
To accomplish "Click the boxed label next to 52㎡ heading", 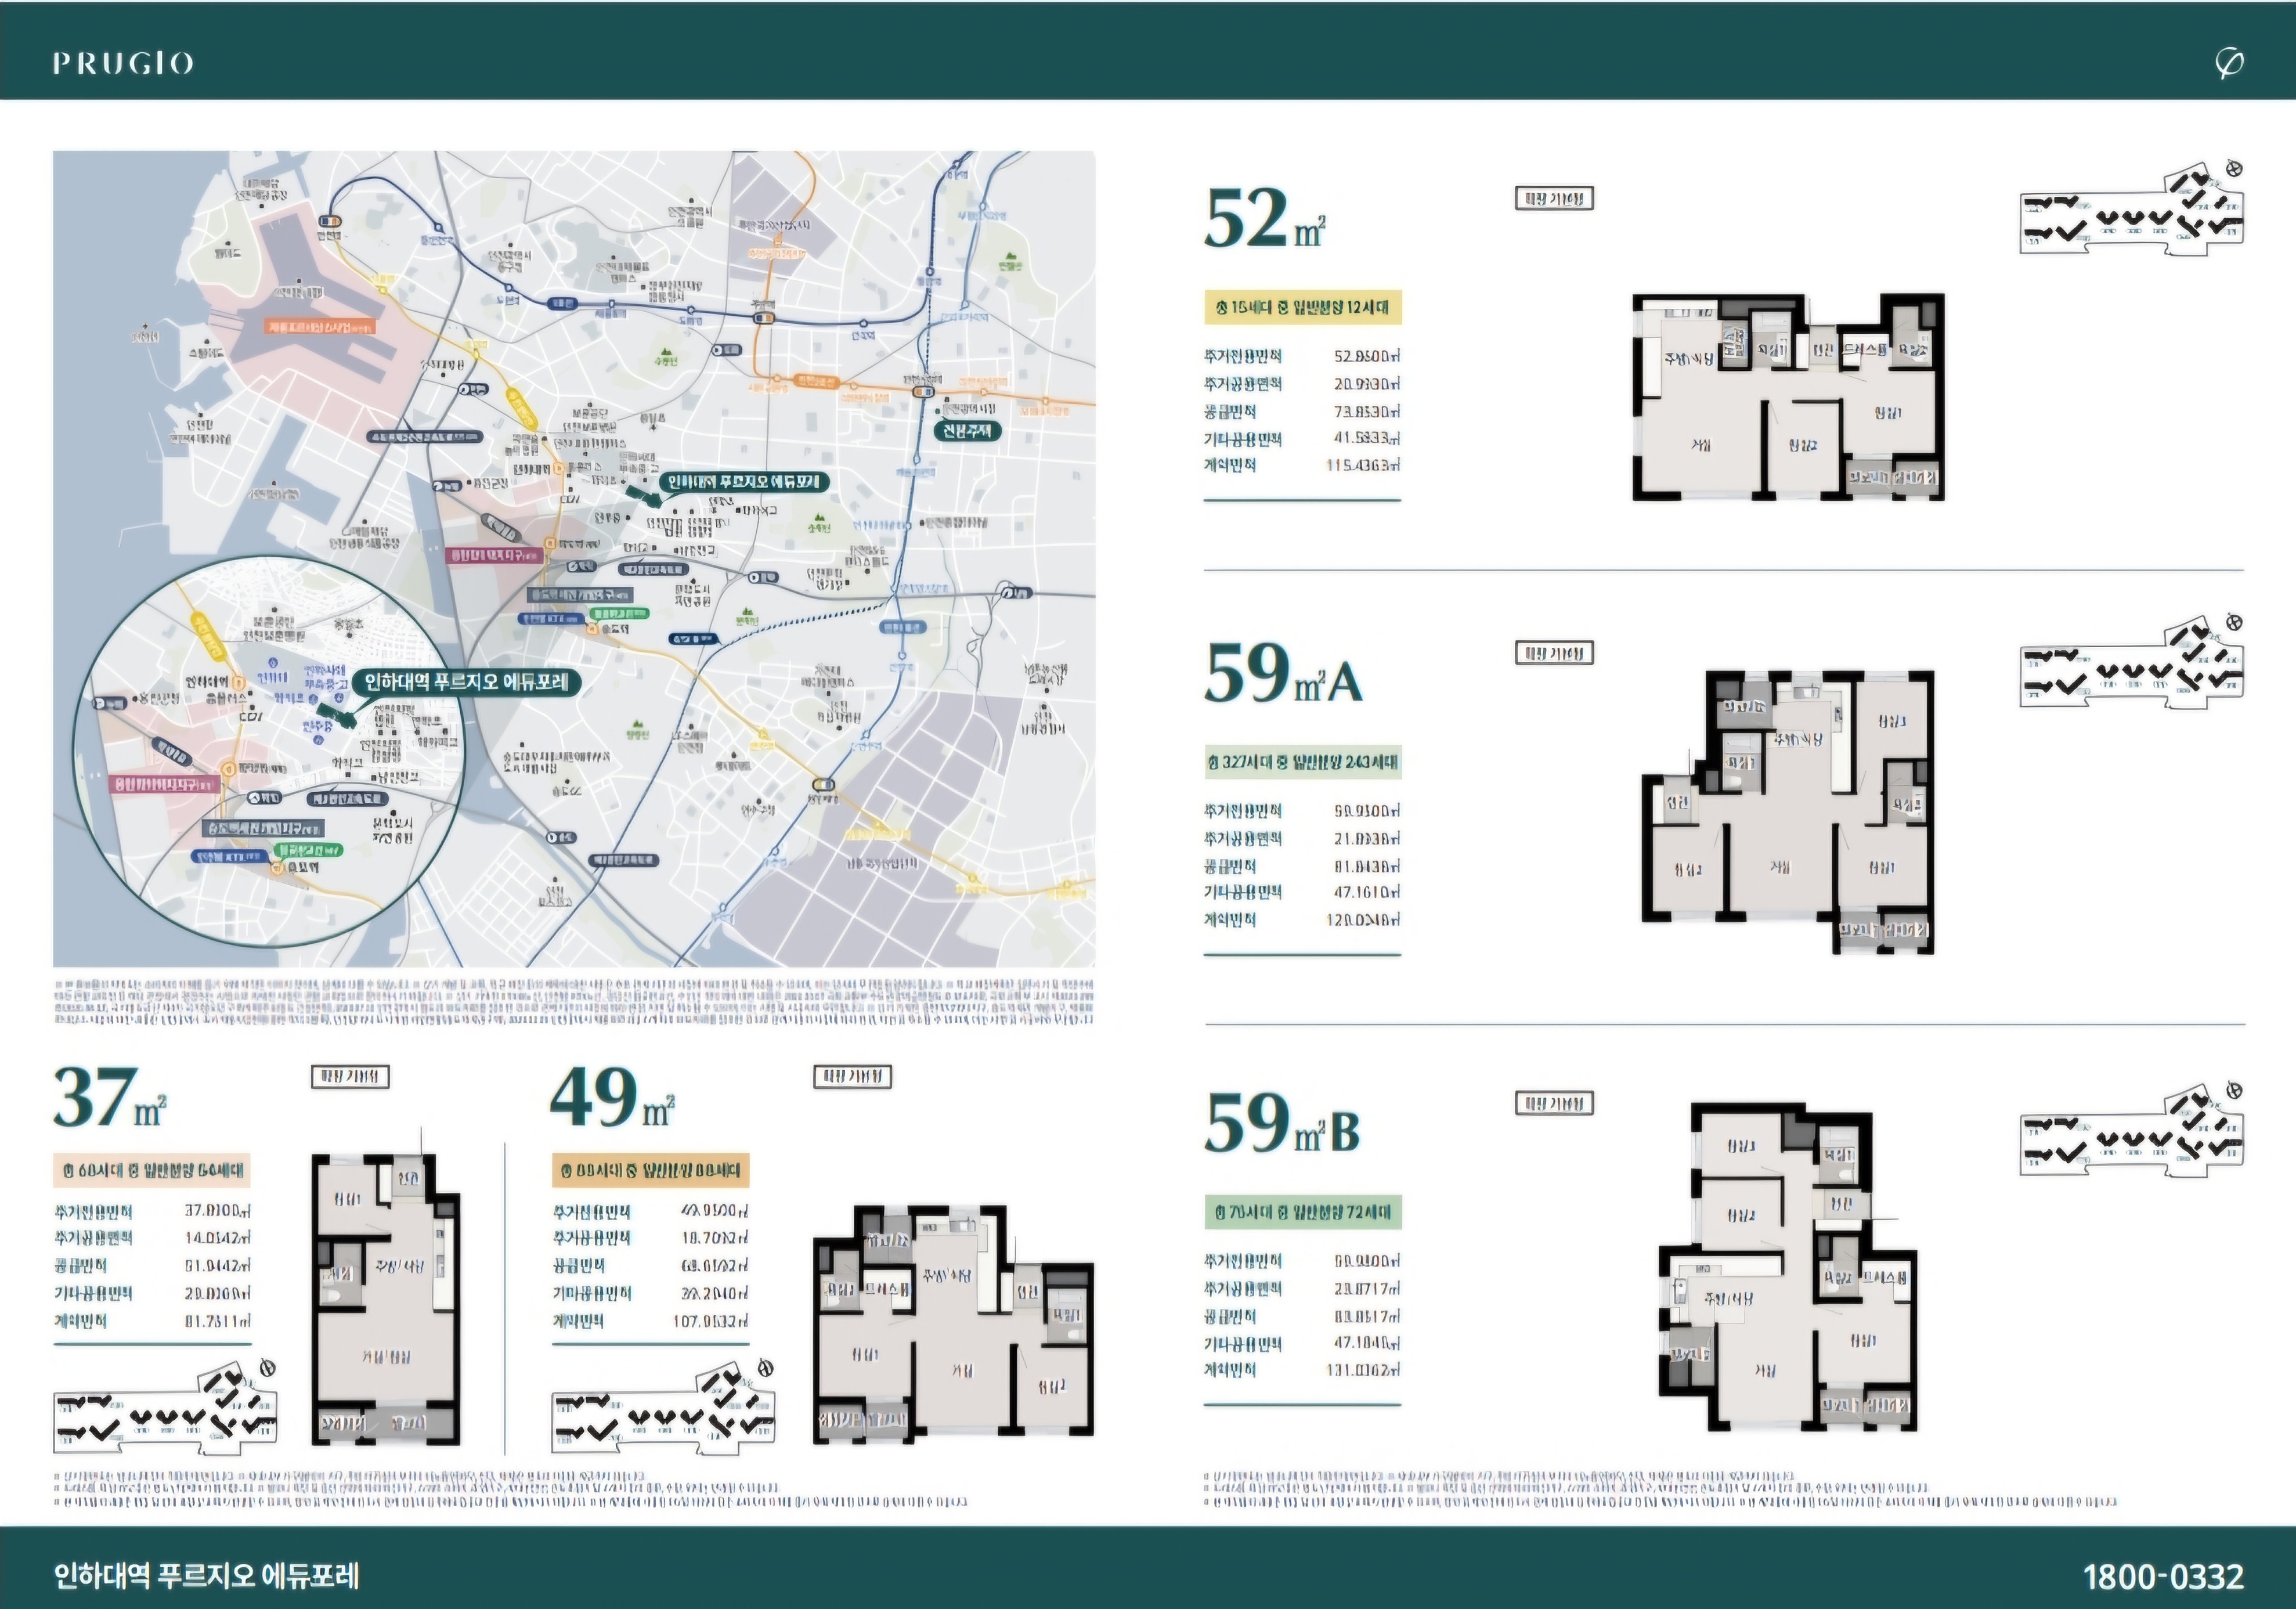I will tap(1554, 198).
